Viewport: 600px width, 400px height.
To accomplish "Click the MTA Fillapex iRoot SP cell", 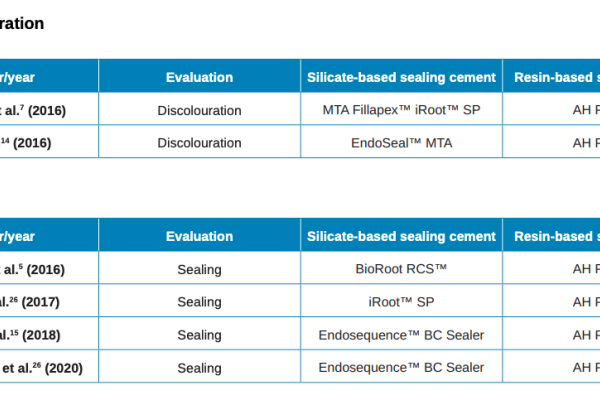I will coord(401,110).
